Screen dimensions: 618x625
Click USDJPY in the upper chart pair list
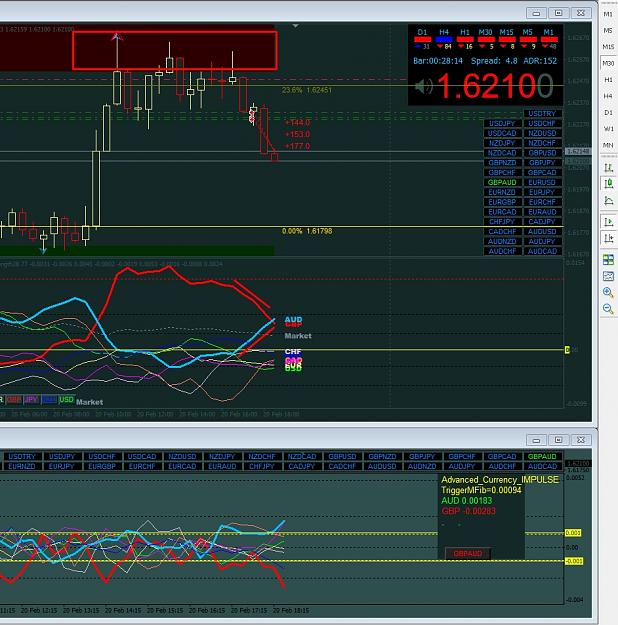point(502,124)
